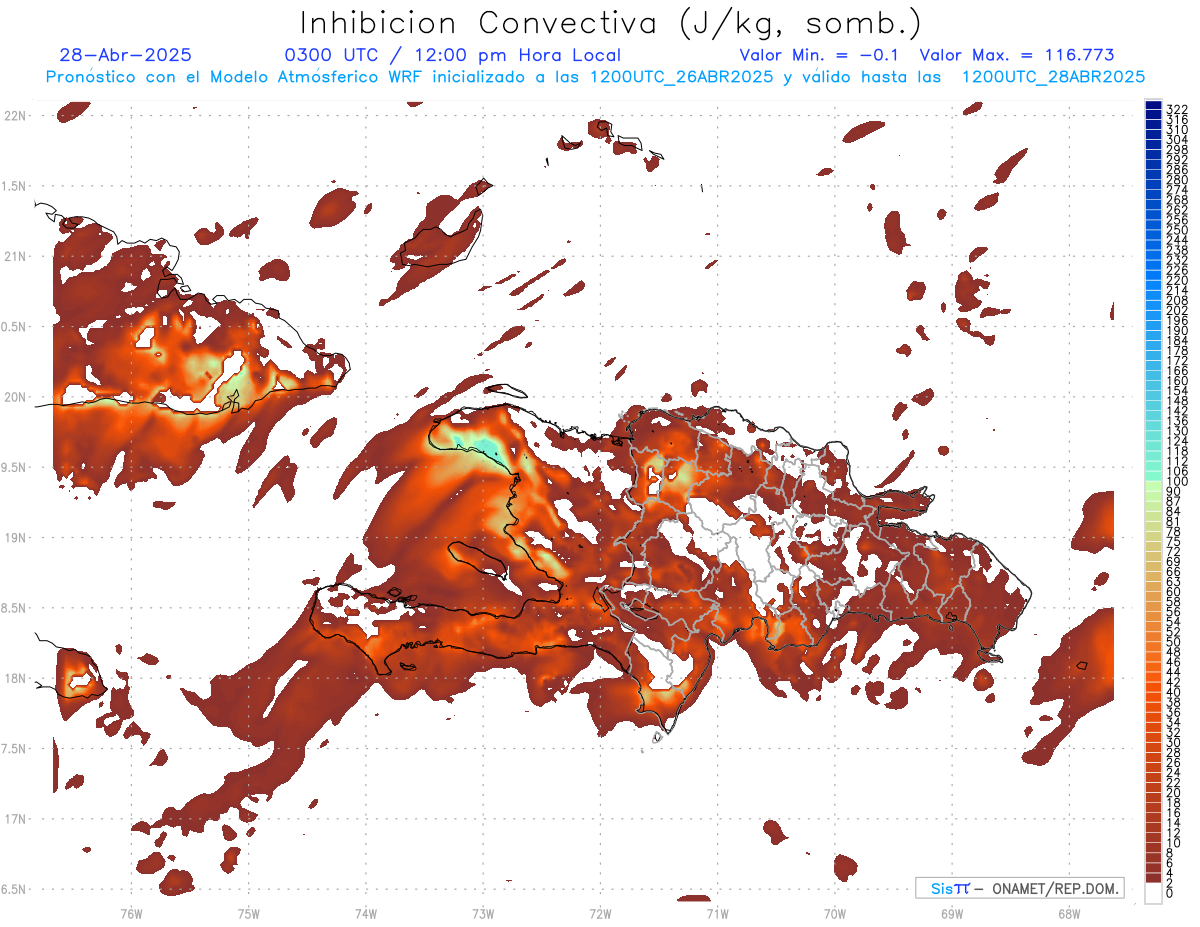Click the '75W' longitude label
This screenshot has width=1200, height=927.
tap(248, 913)
